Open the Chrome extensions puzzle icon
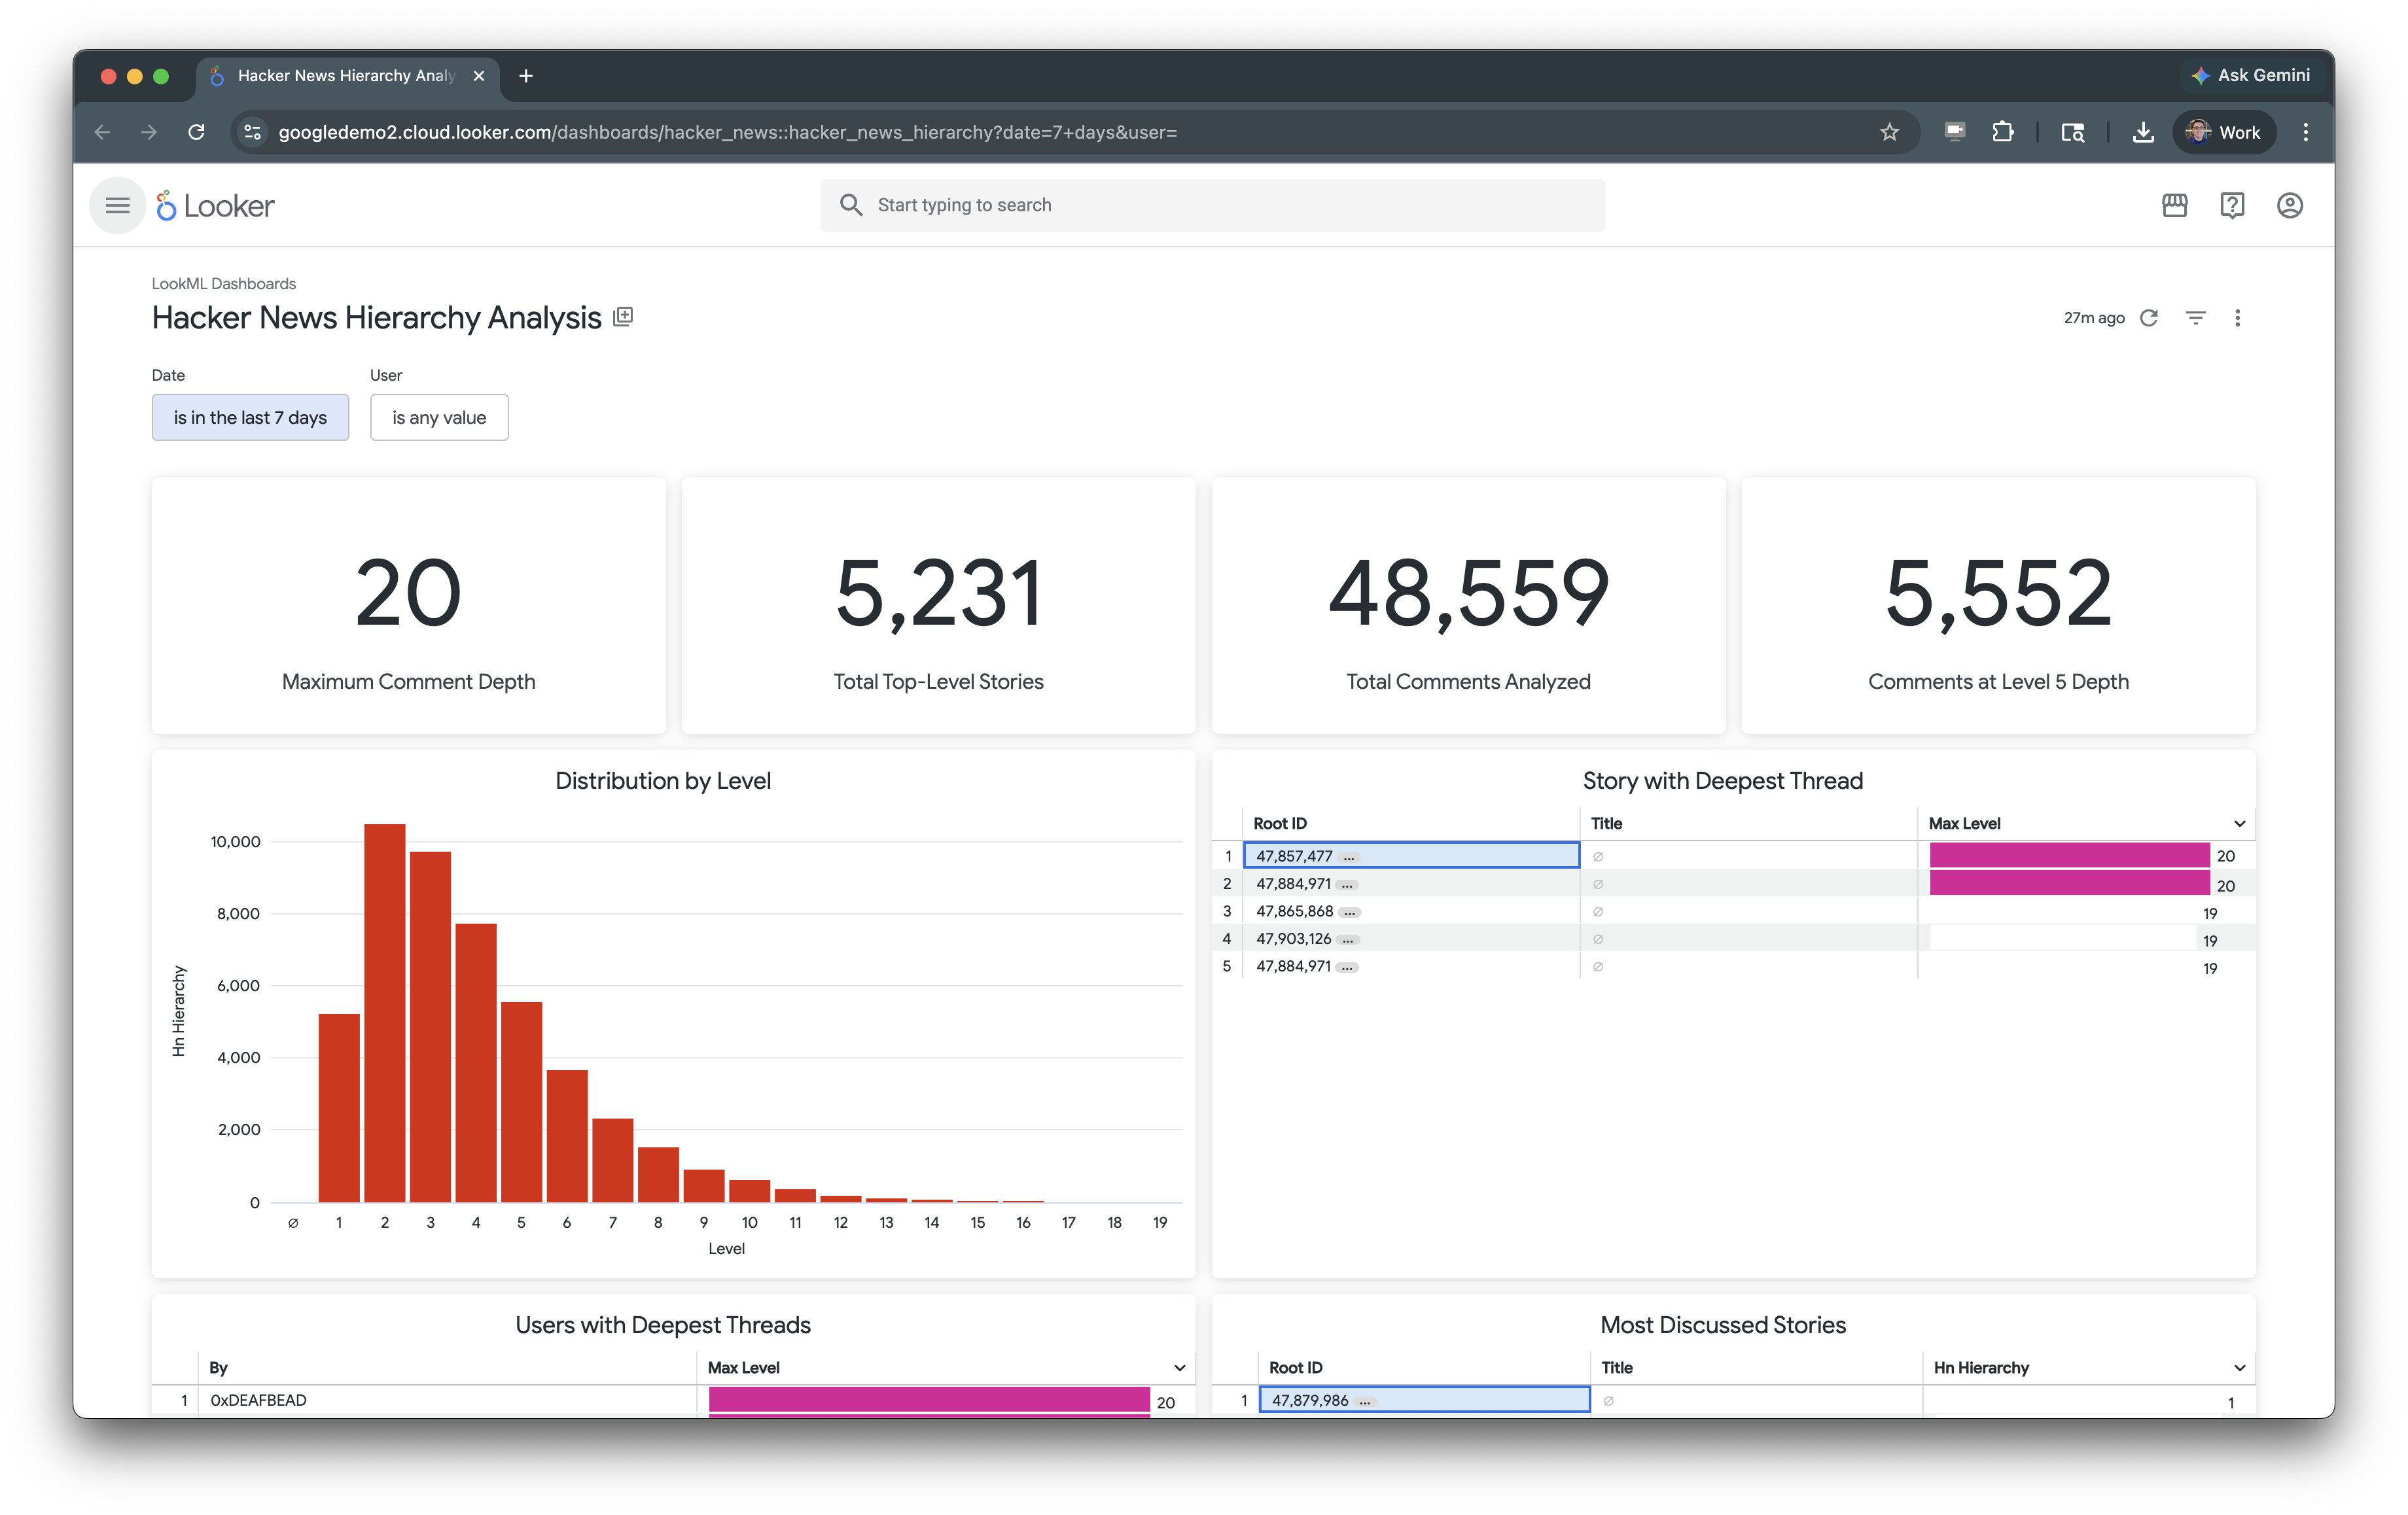 click(x=2003, y=132)
